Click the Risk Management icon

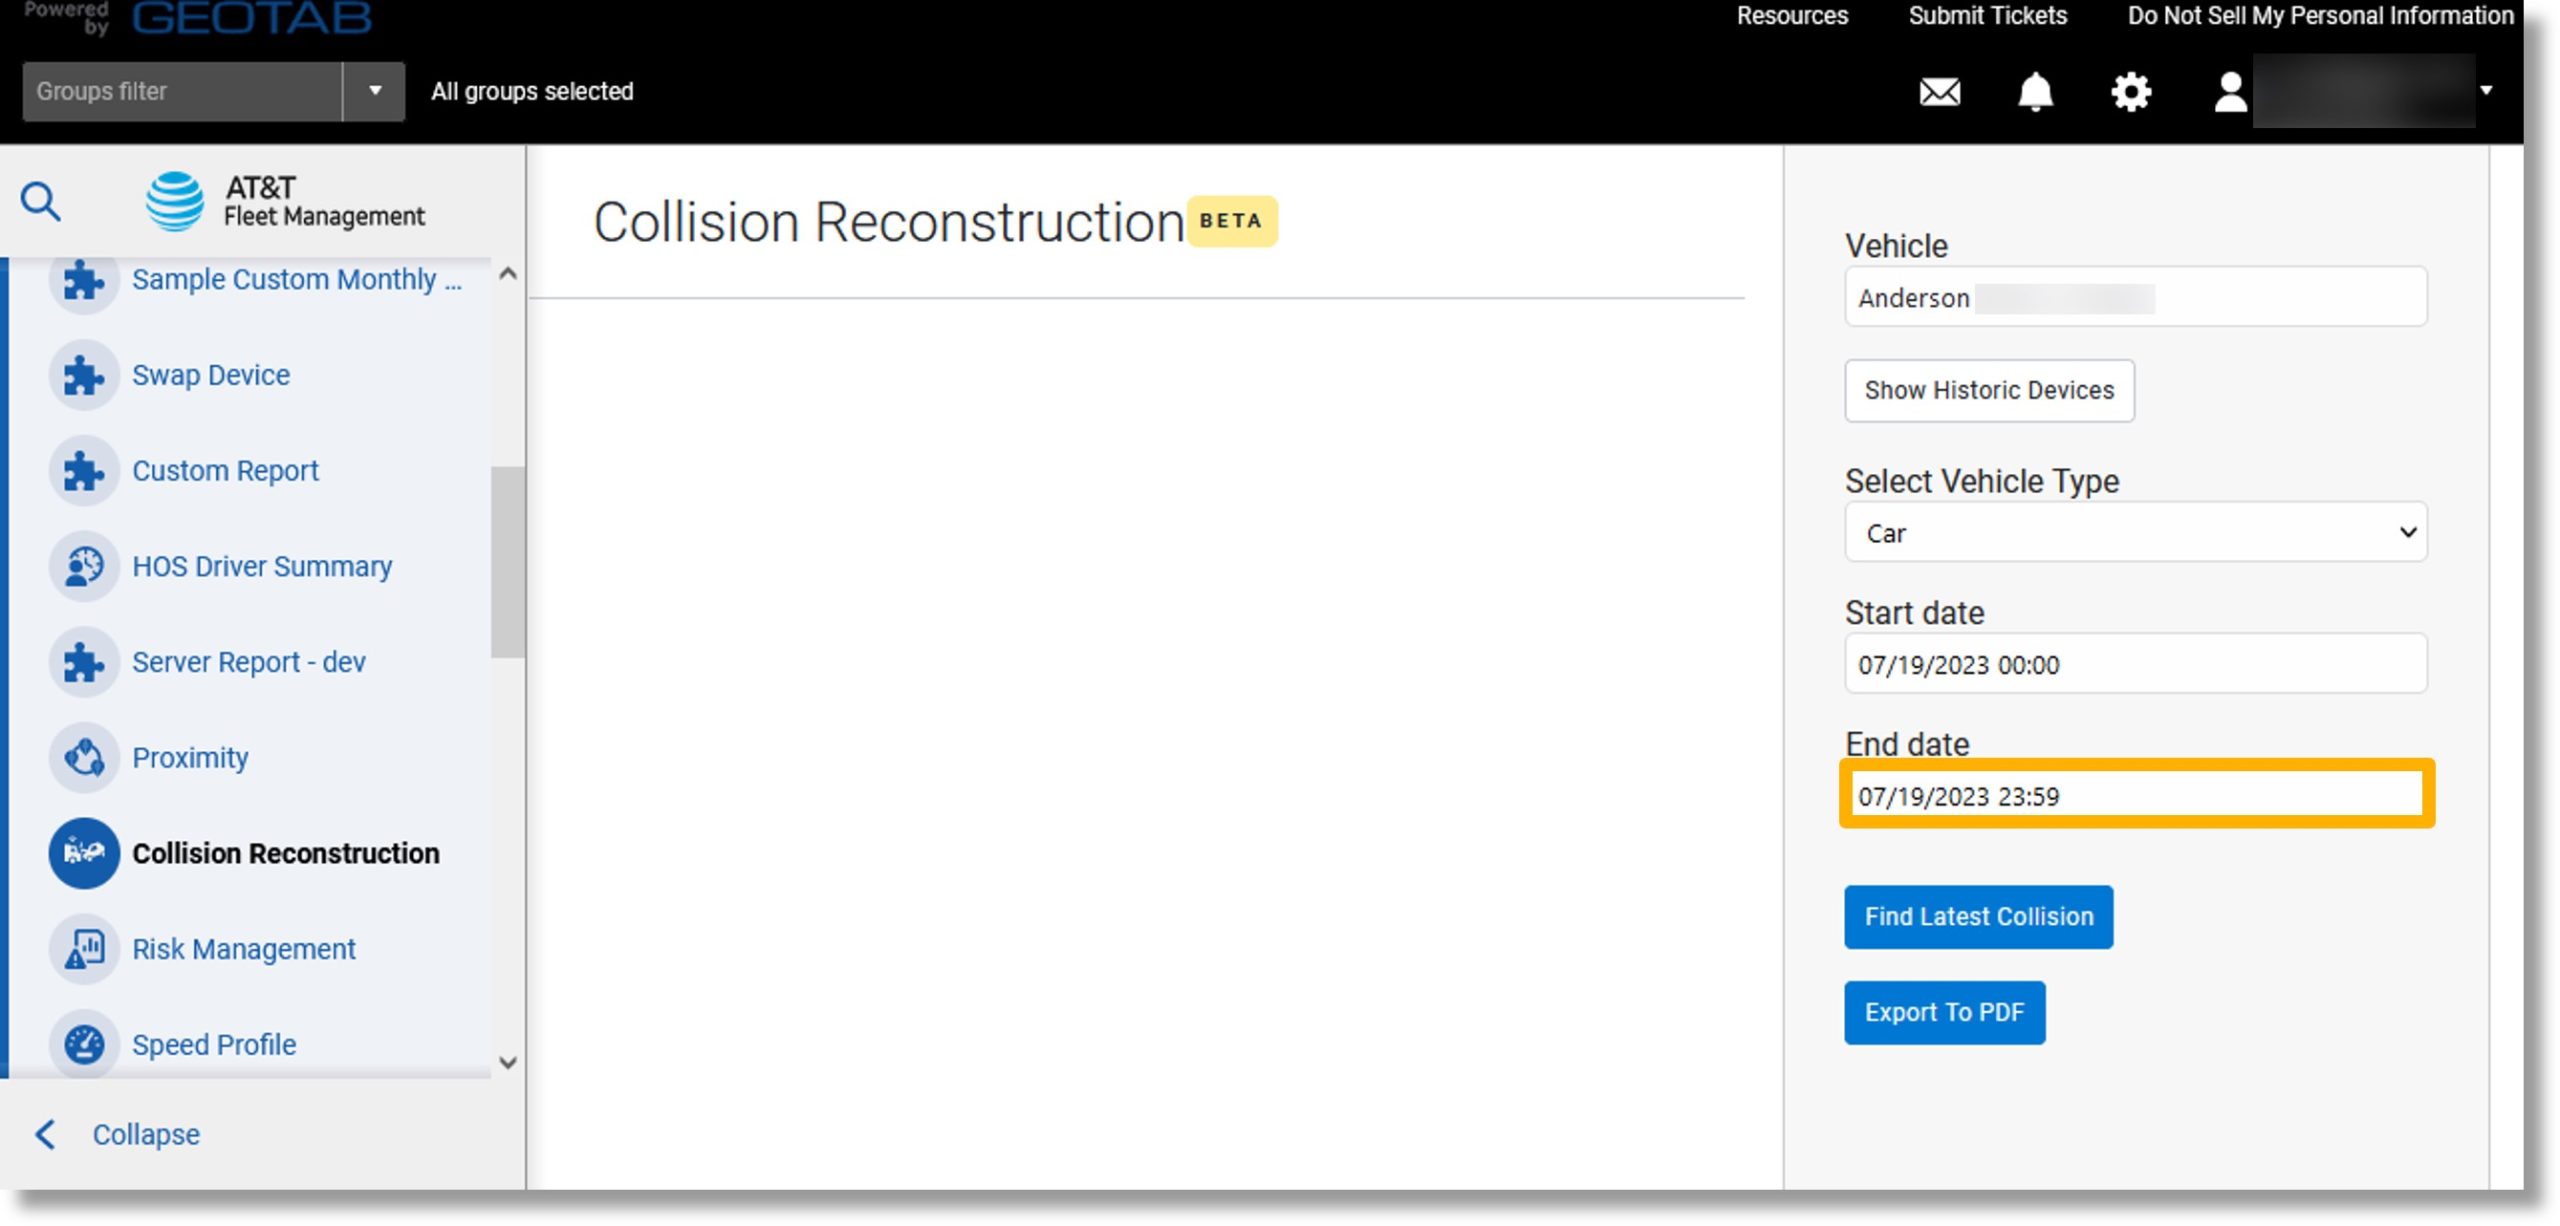click(x=83, y=948)
